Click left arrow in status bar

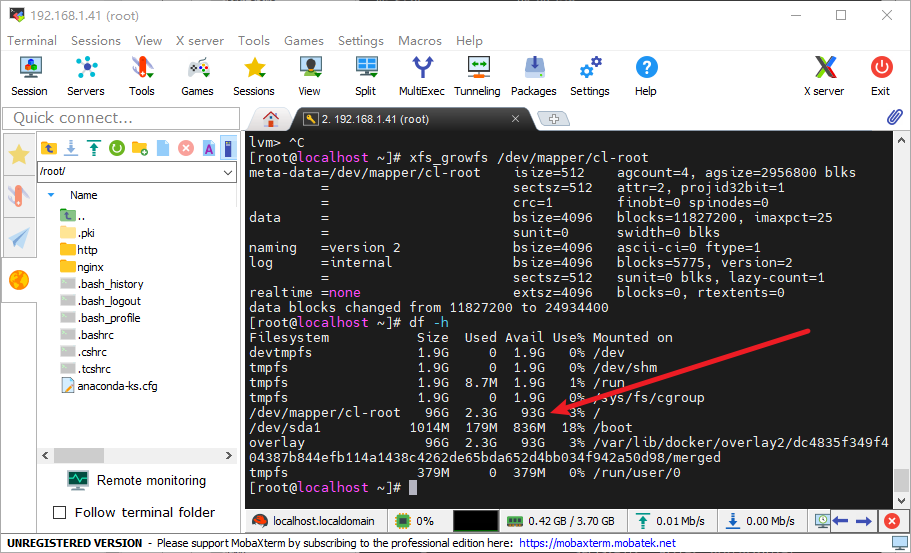840,521
